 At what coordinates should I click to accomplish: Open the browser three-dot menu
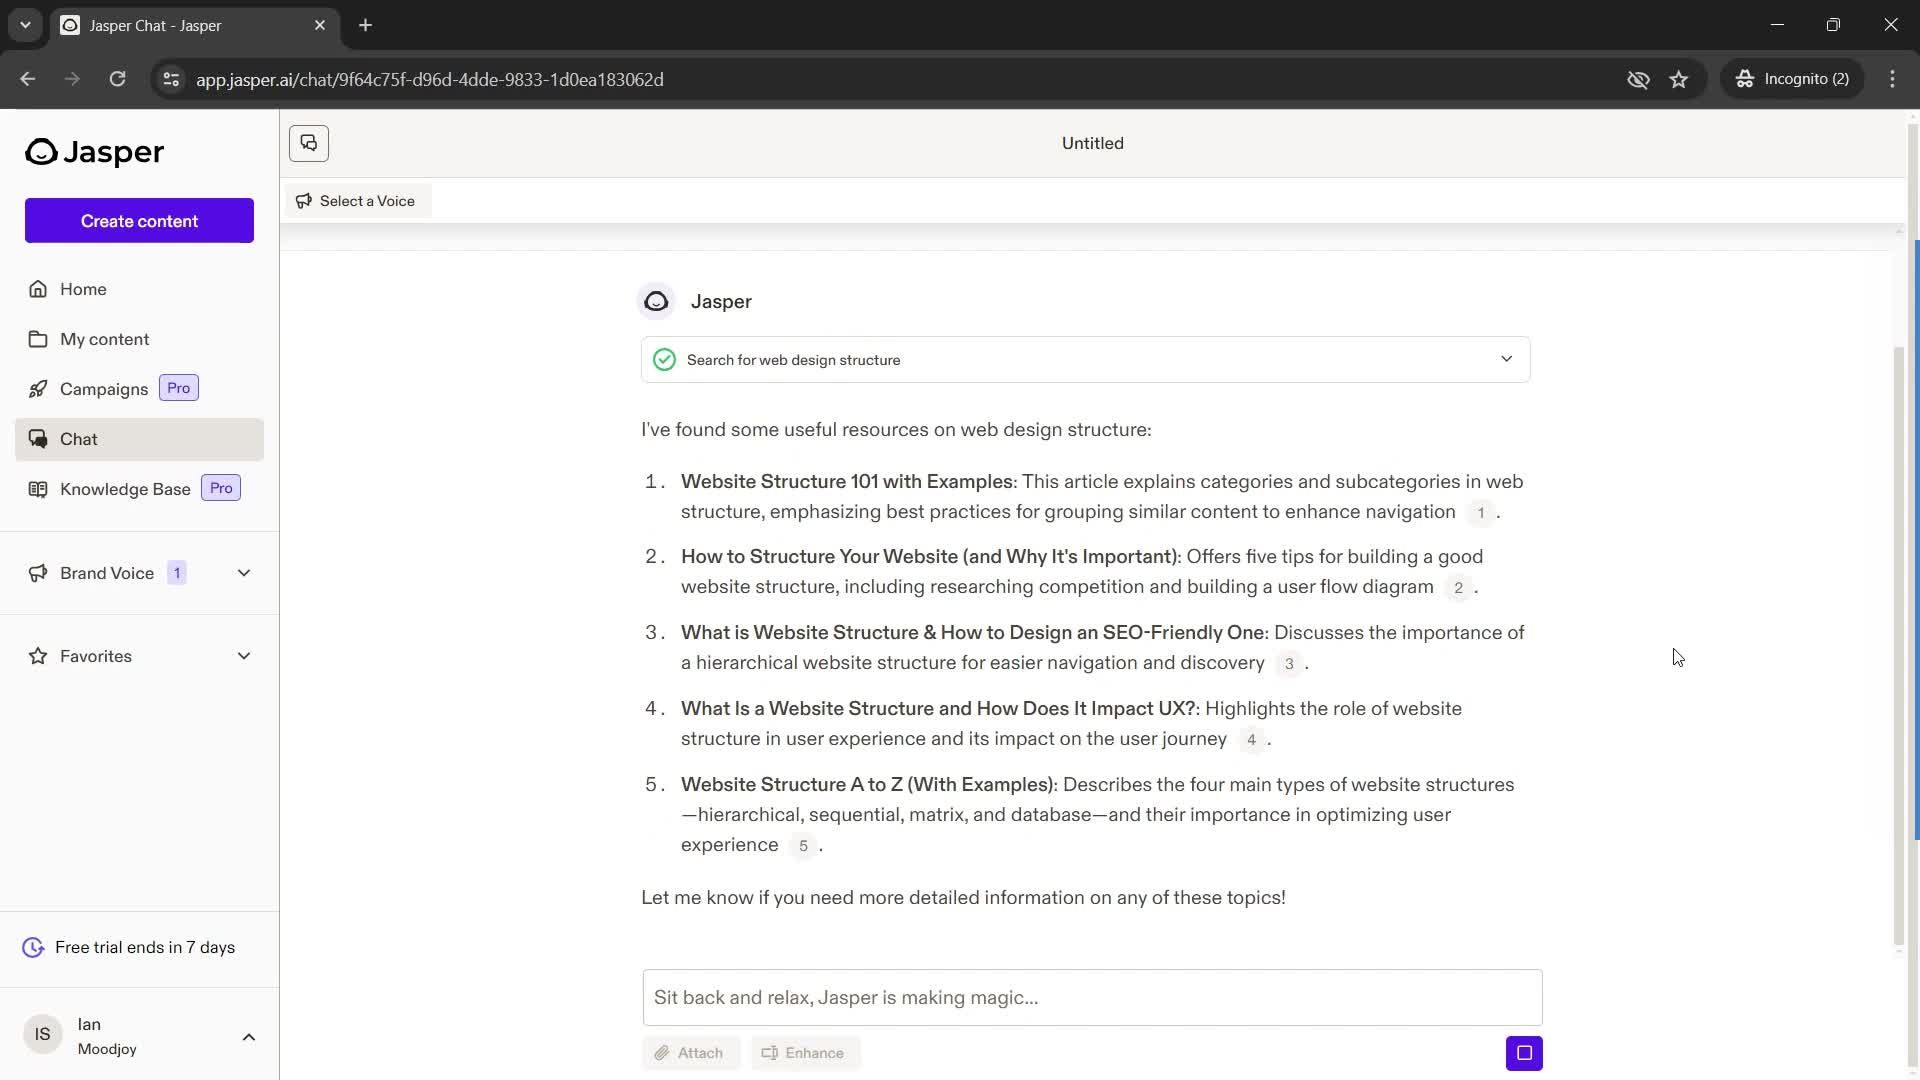tap(1892, 79)
